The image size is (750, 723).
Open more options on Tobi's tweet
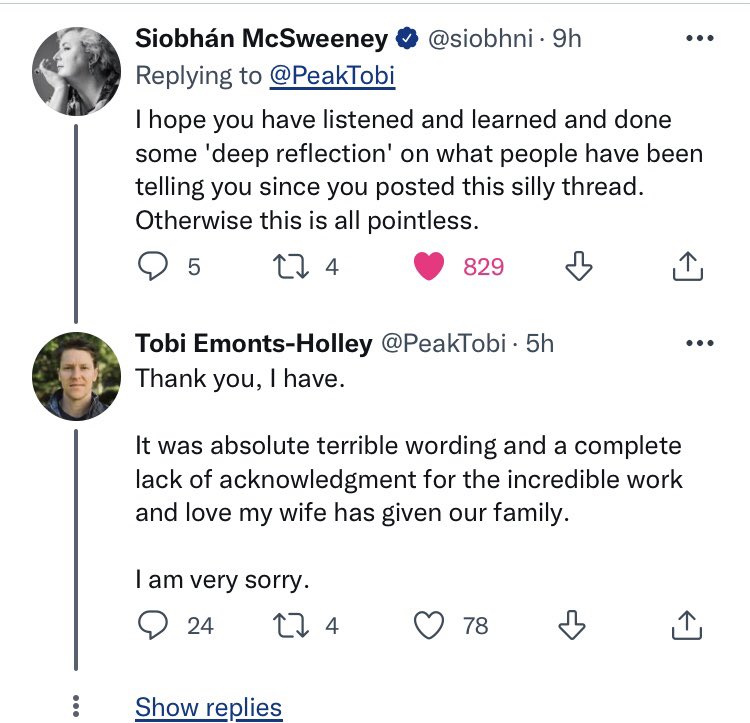tap(697, 344)
